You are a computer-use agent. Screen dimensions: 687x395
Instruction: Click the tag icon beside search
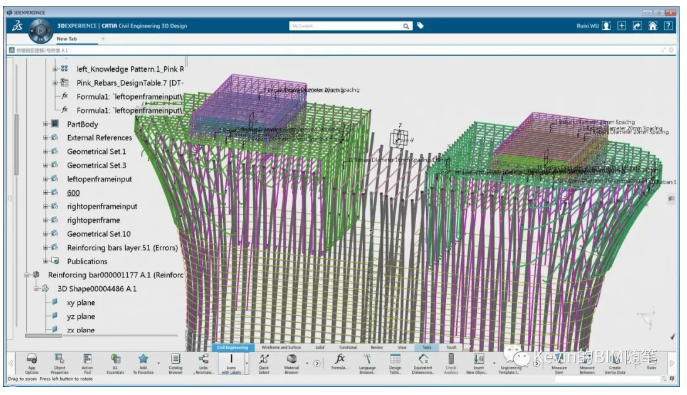(421, 26)
